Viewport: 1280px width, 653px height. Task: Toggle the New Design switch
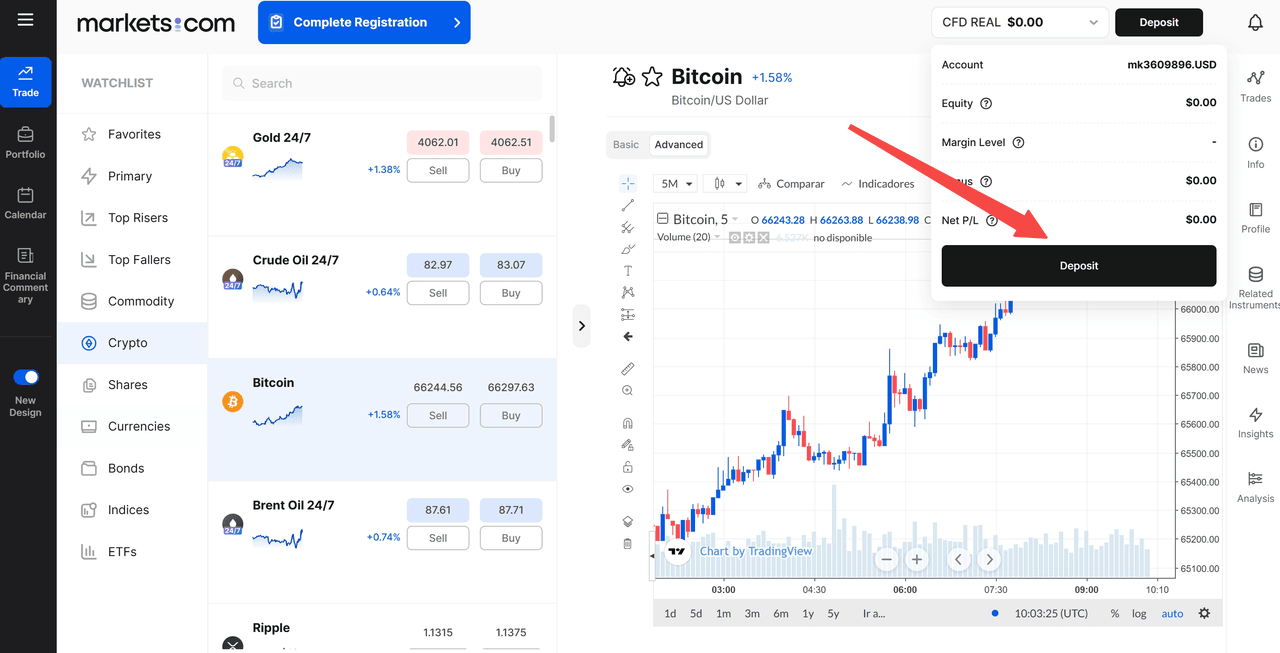pos(26,377)
